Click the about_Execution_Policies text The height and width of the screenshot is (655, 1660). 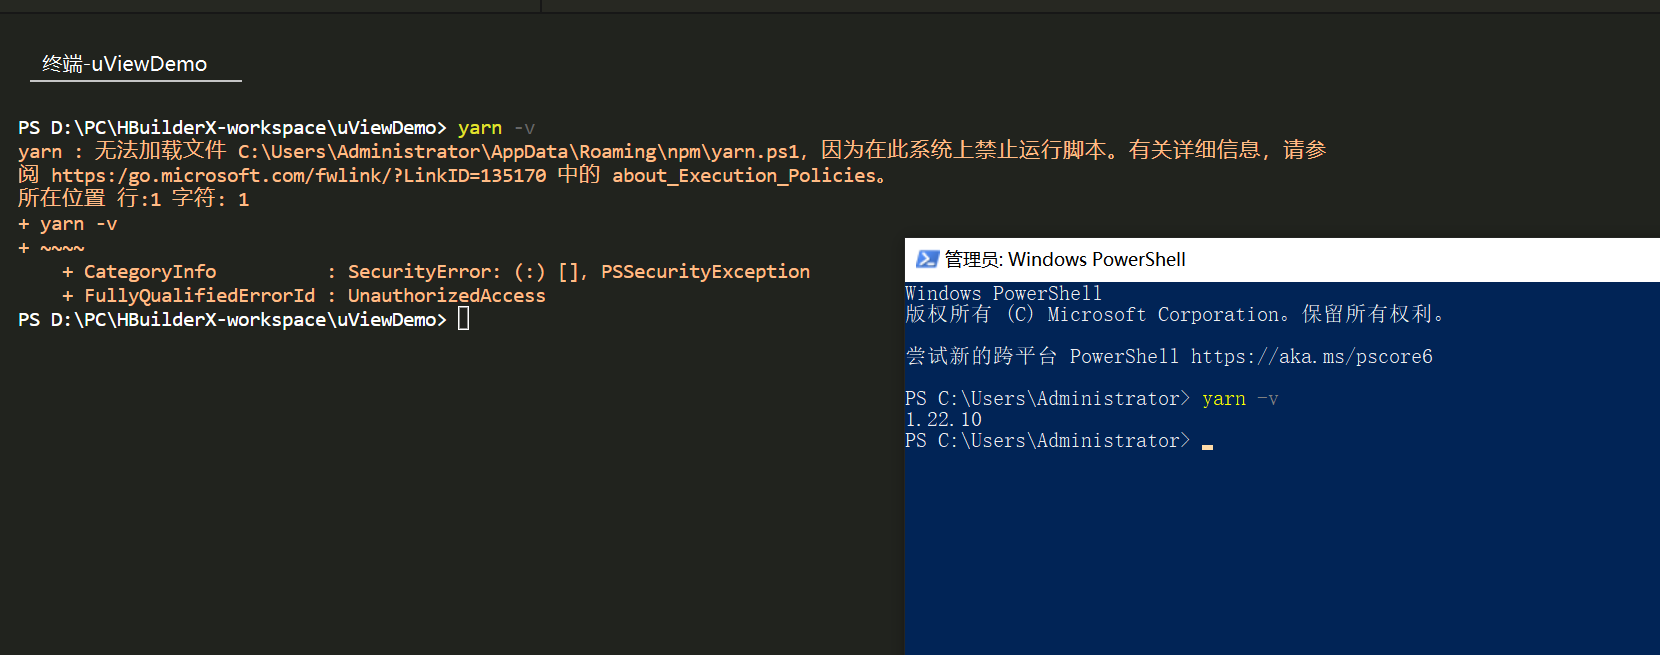744,176
